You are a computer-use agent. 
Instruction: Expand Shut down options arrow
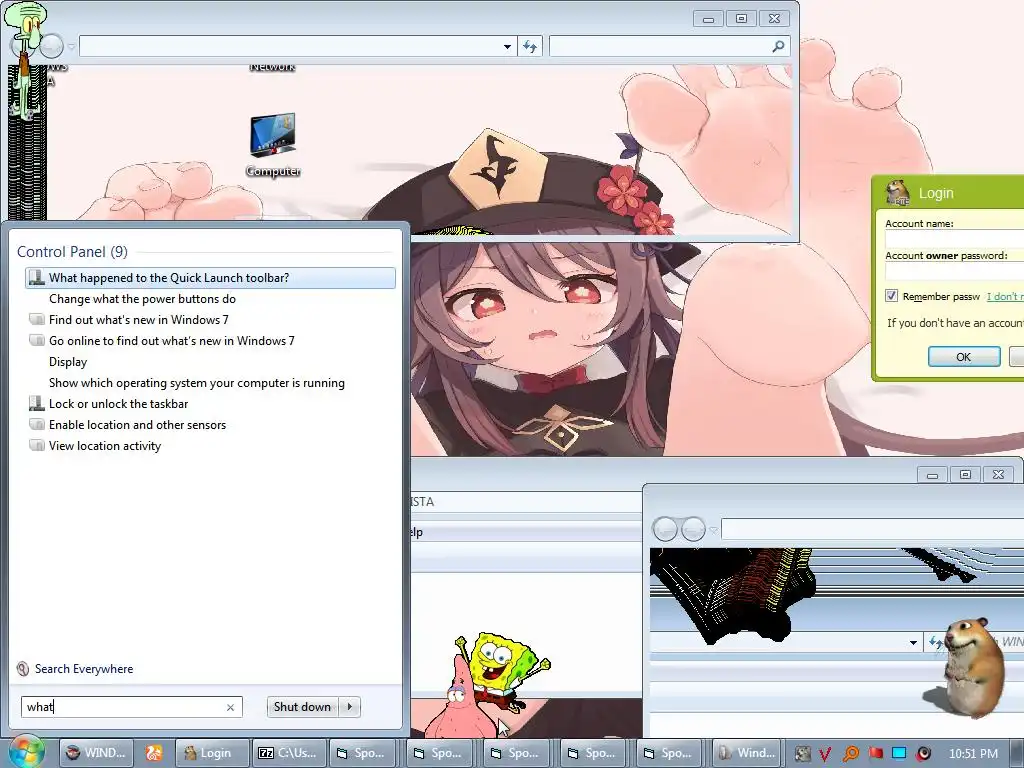[x=350, y=707]
